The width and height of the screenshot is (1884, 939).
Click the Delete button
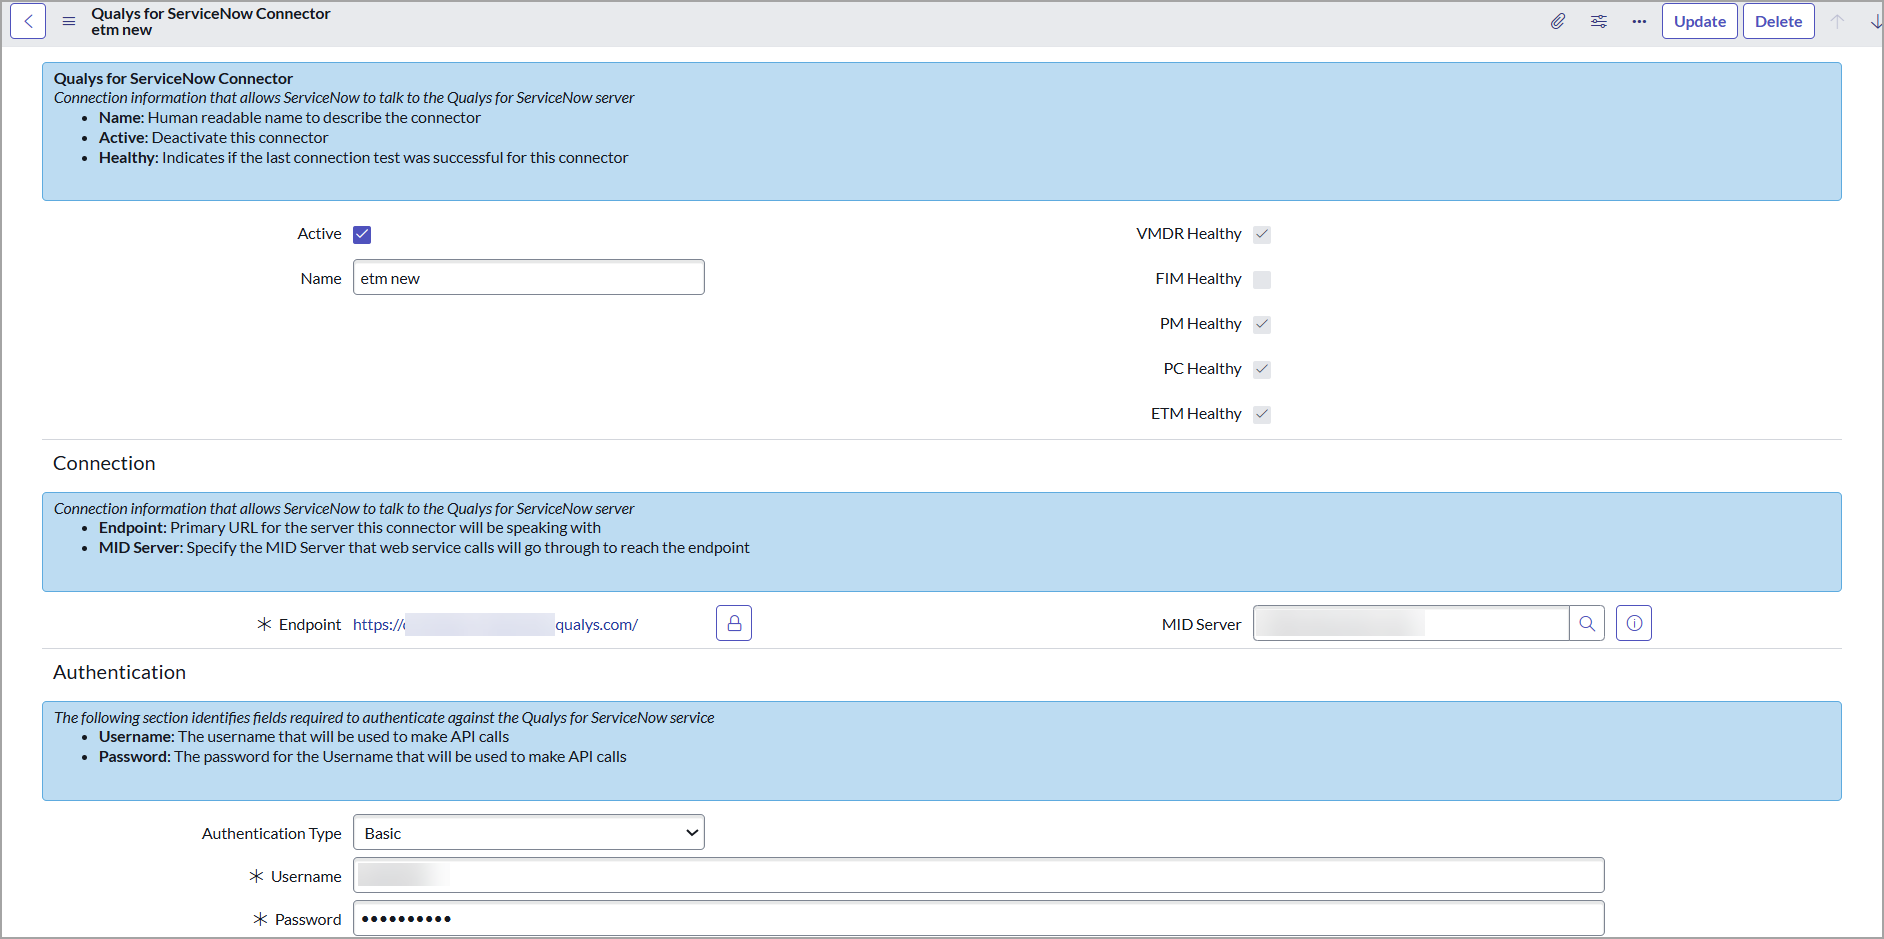coord(1779,21)
